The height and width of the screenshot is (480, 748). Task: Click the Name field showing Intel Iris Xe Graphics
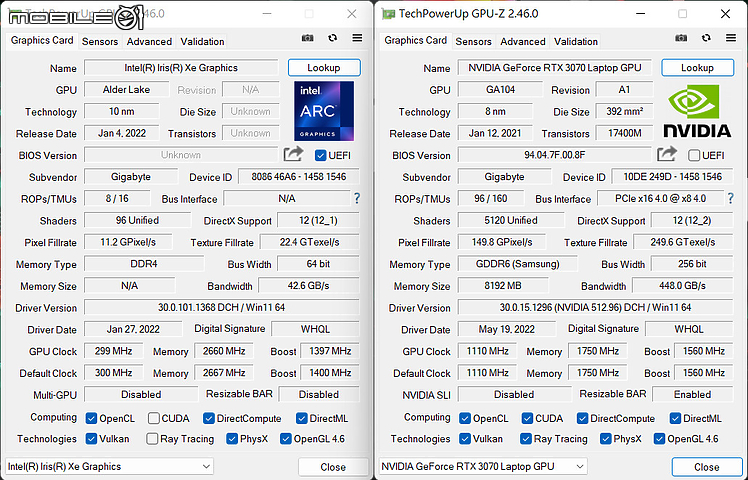coord(181,68)
